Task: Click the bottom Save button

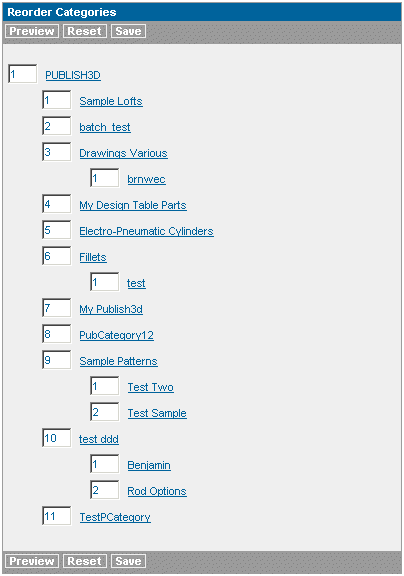Action: (x=128, y=561)
